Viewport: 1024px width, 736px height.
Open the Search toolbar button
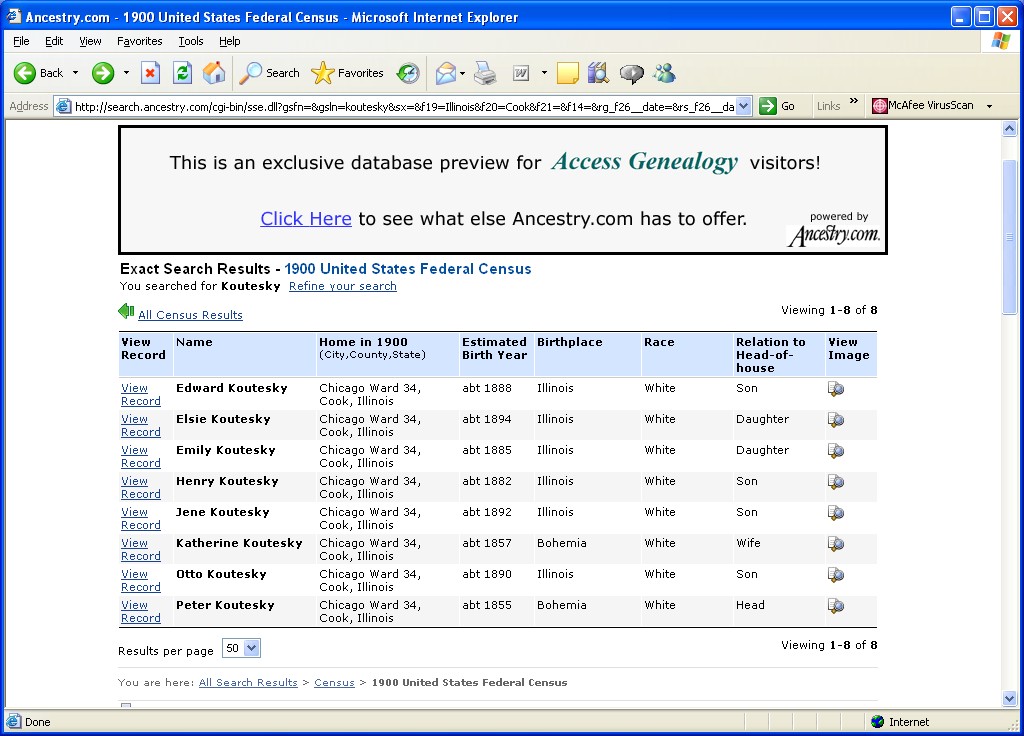click(270, 72)
